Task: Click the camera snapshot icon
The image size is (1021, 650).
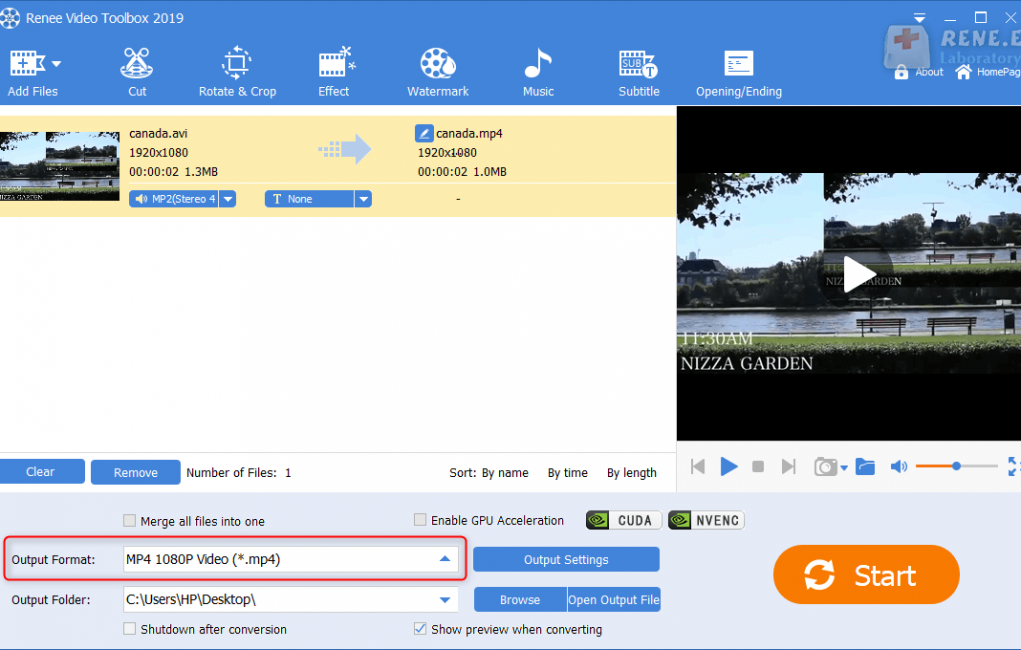Action: click(x=825, y=467)
